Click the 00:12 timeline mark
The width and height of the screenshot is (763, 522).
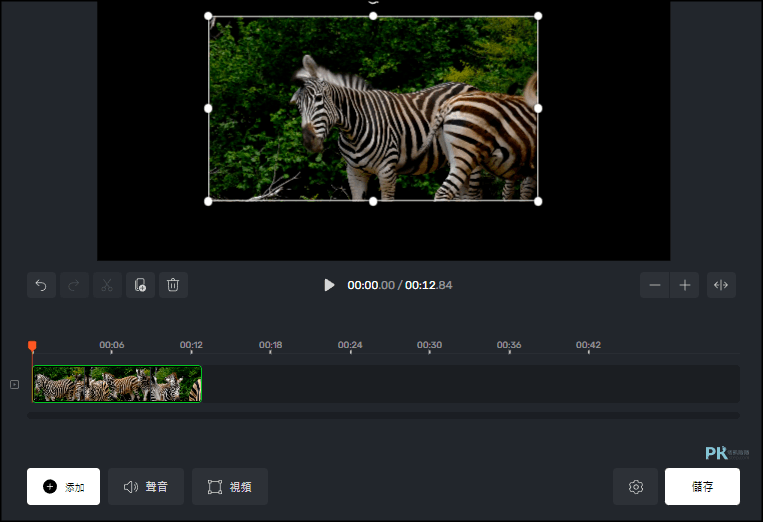pyautogui.click(x=191, y=345)
